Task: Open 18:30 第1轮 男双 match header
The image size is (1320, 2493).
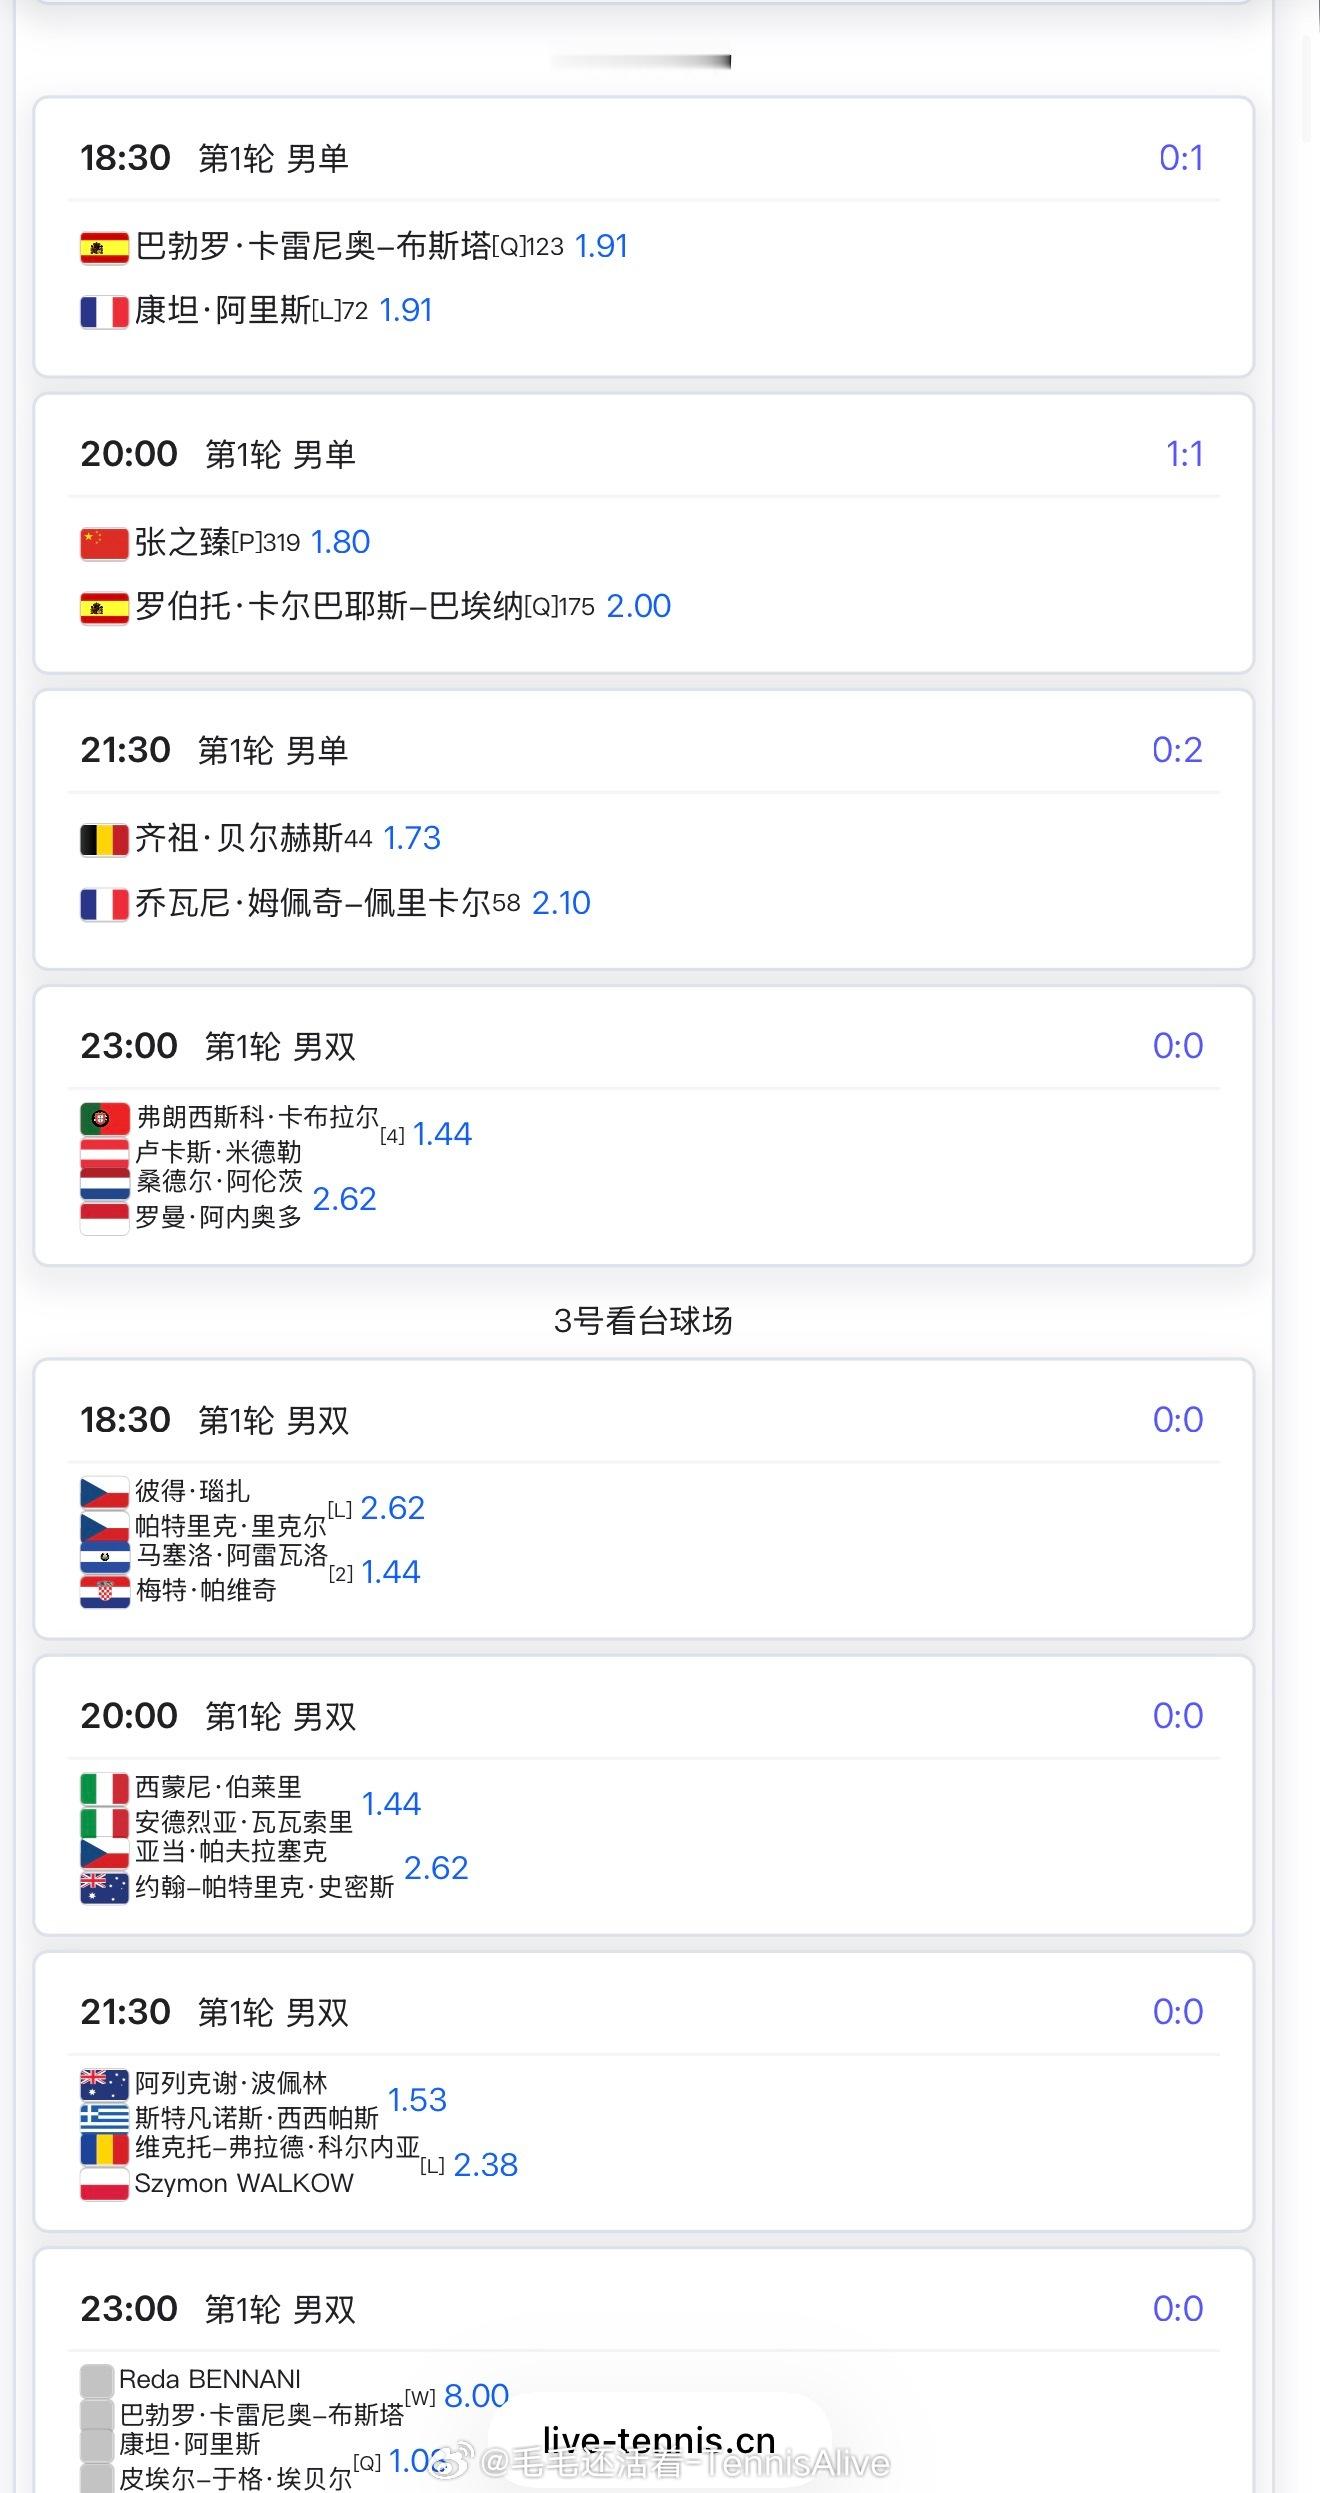Action: click(215, 1420)
